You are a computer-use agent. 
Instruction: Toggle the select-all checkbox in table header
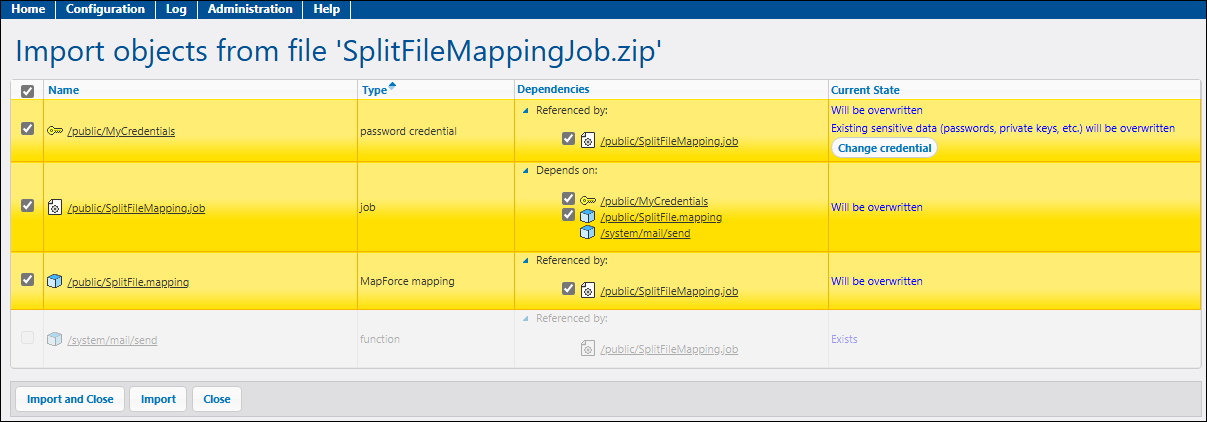click(x=28, y=91)
